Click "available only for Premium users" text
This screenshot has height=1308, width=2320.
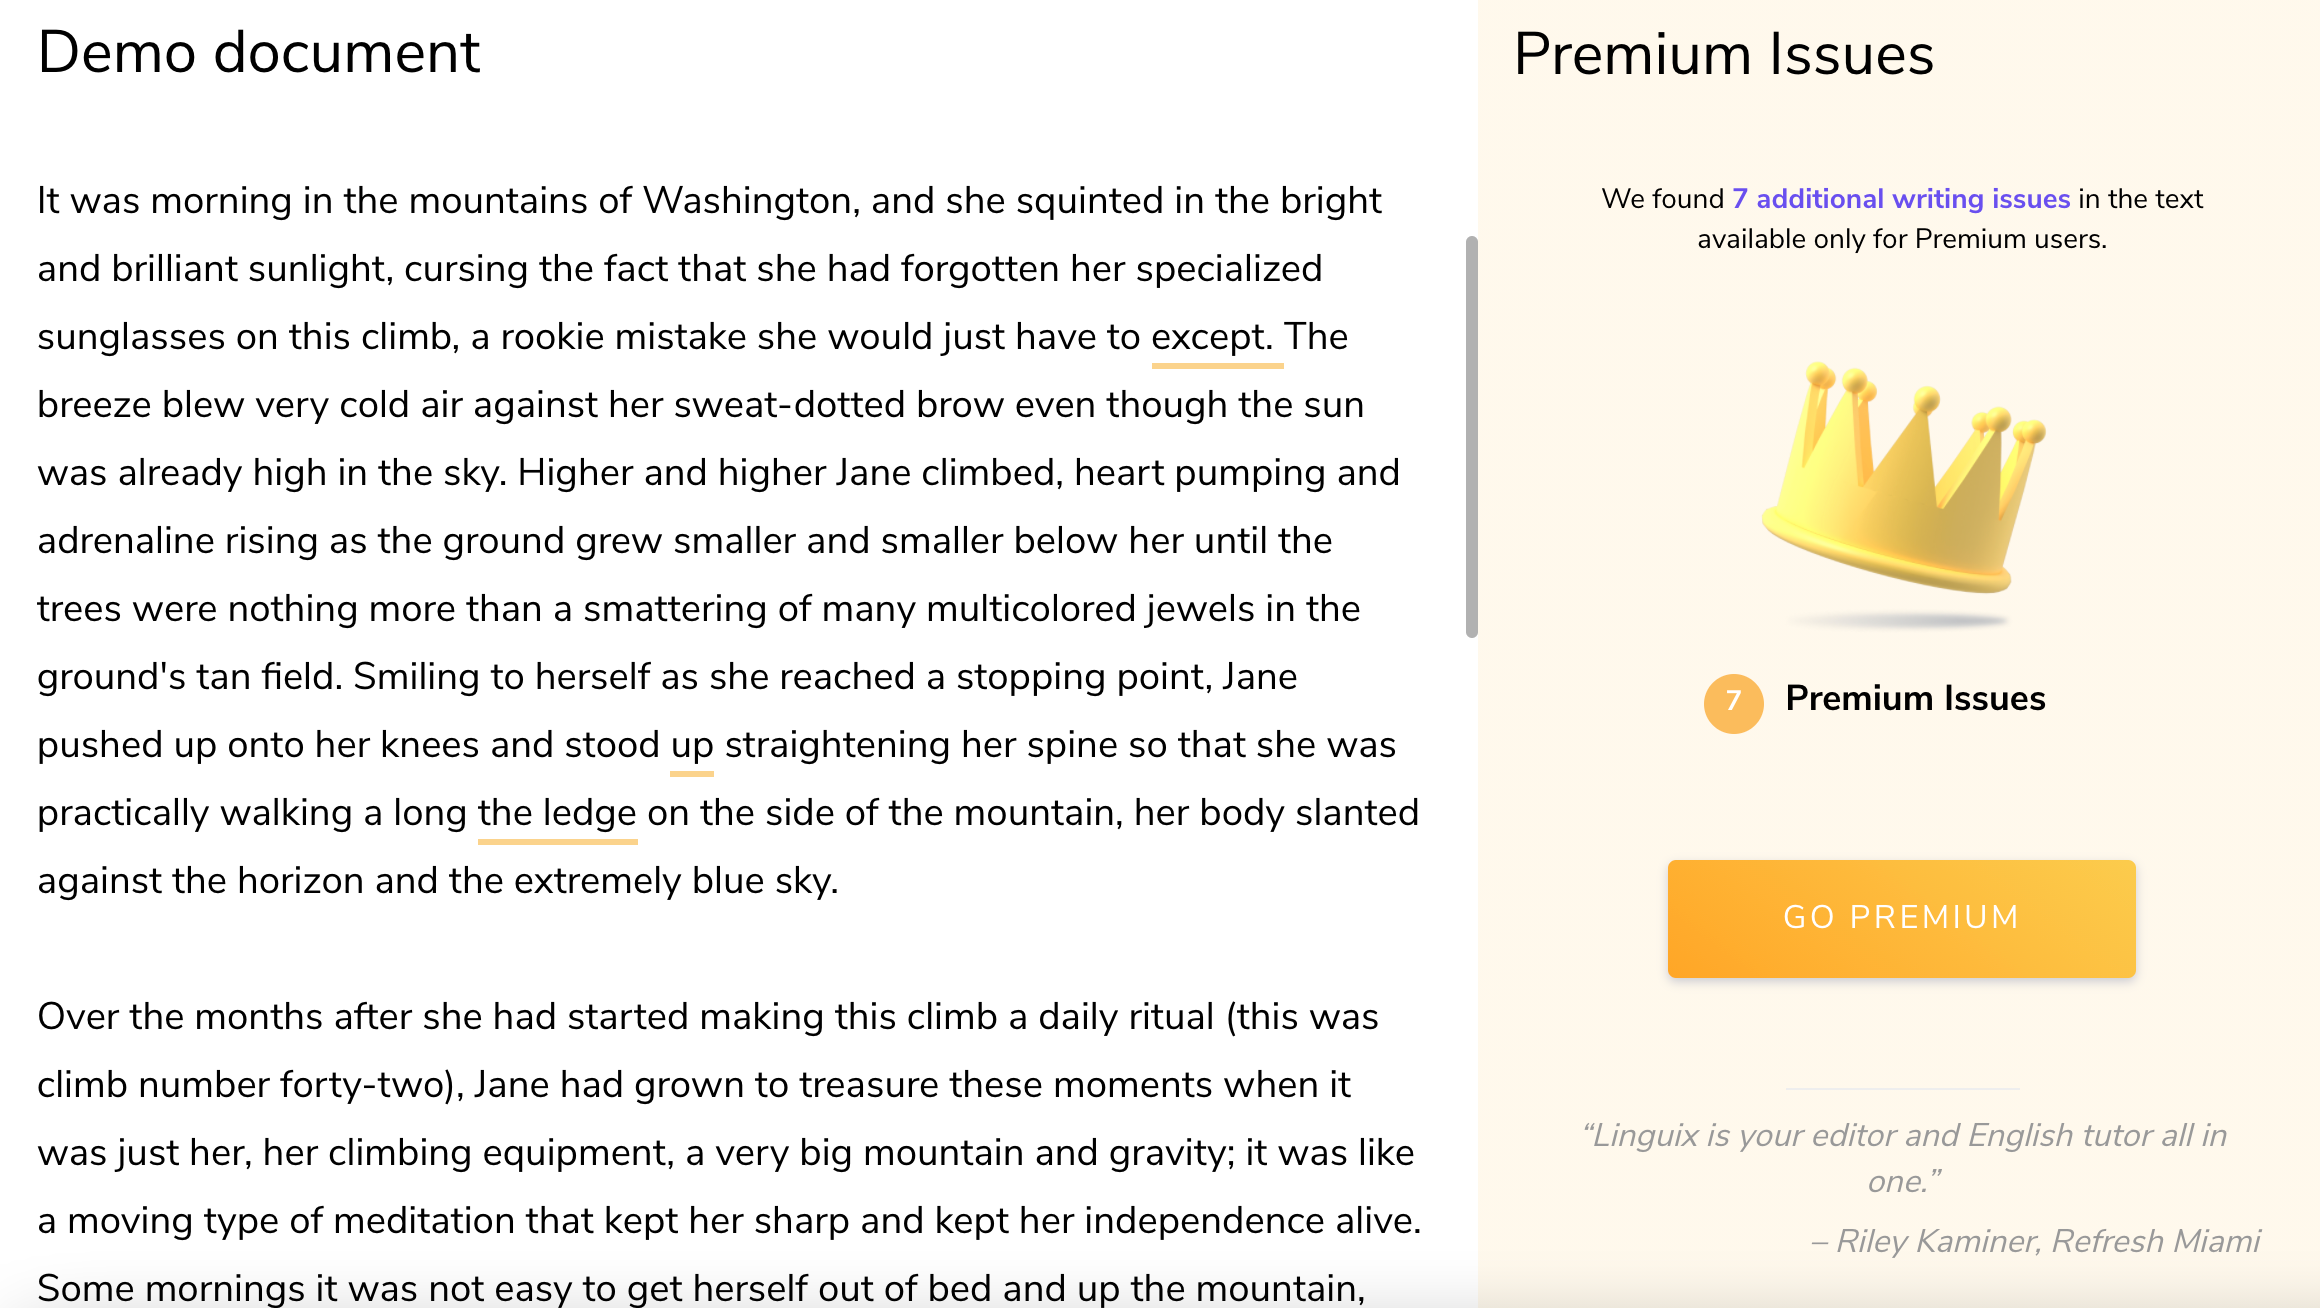[x=1901, y=240]
